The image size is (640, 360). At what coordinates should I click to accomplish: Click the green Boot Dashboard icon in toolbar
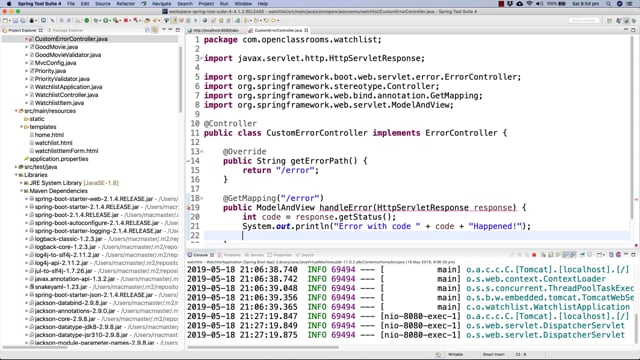(x=87, y=20)
